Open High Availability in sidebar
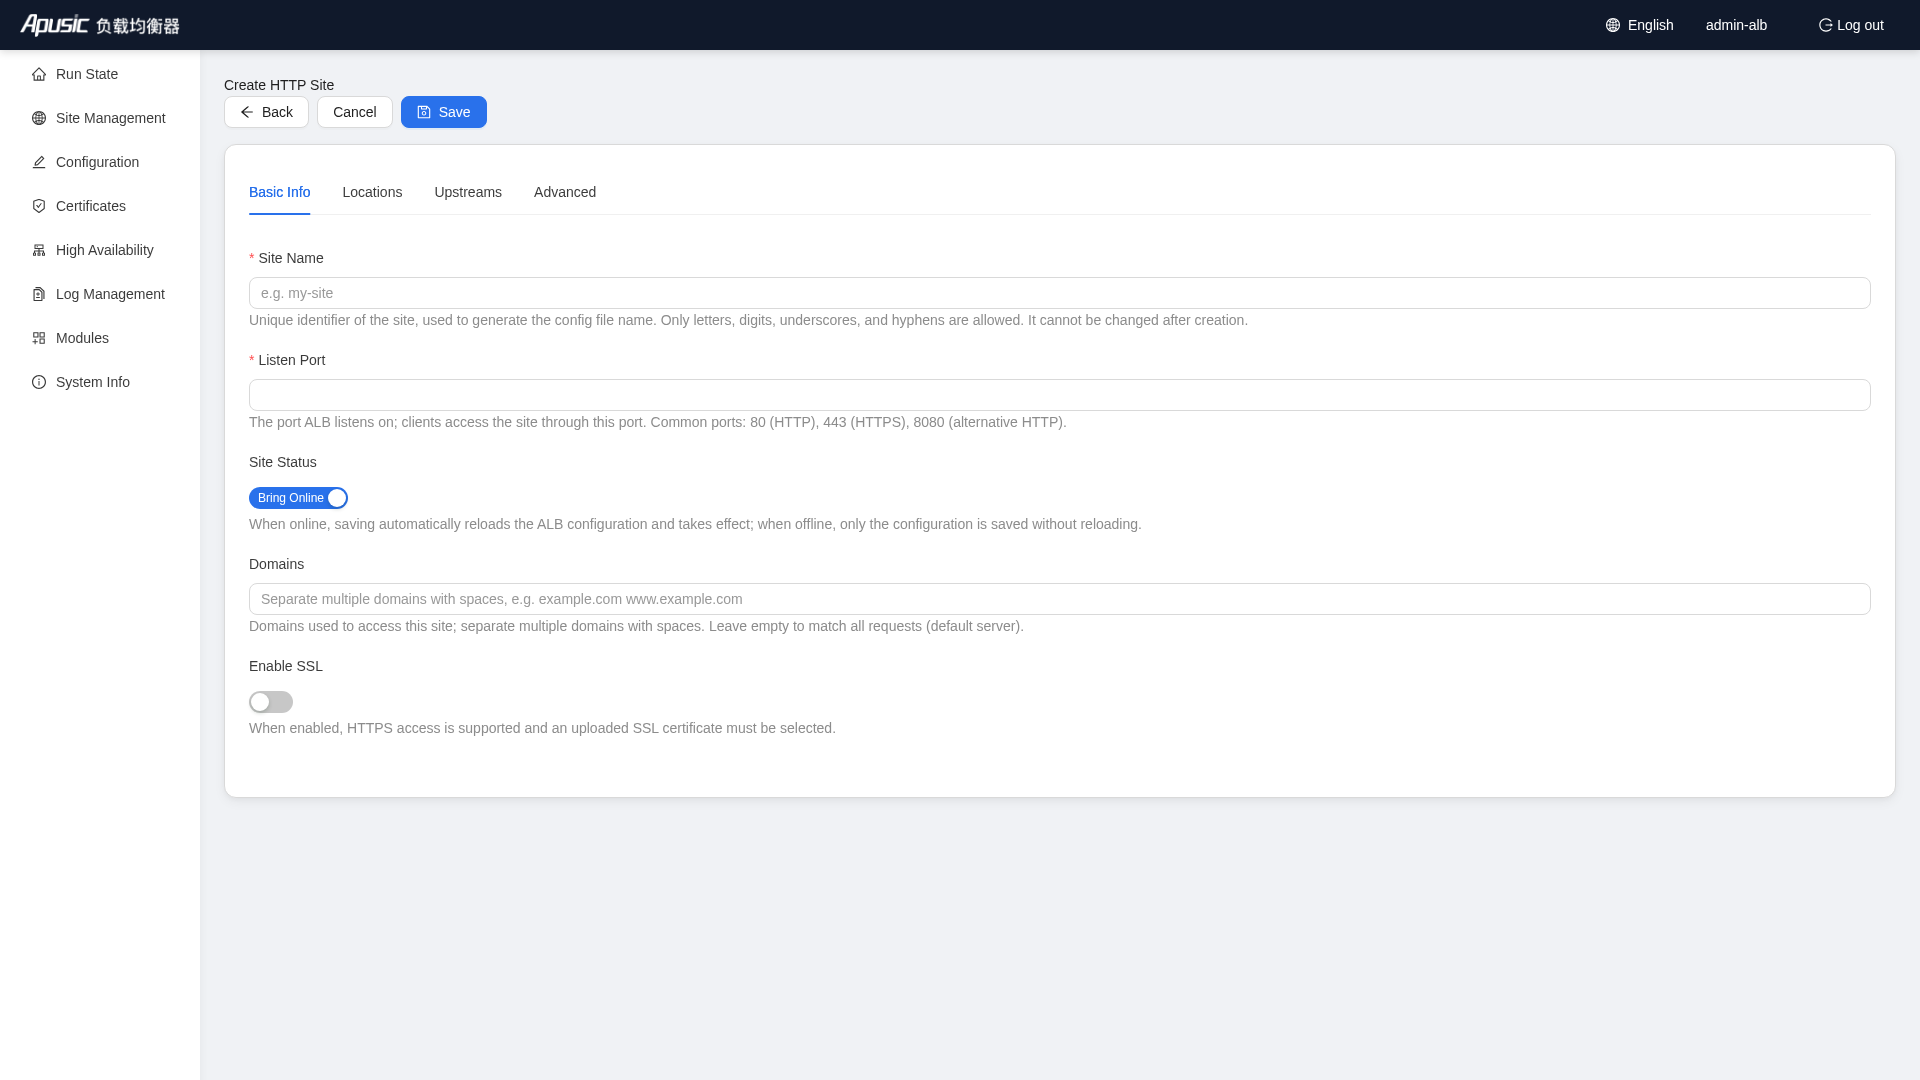The height and width of the screenshot is (1080, 1920). coord(100,250)
